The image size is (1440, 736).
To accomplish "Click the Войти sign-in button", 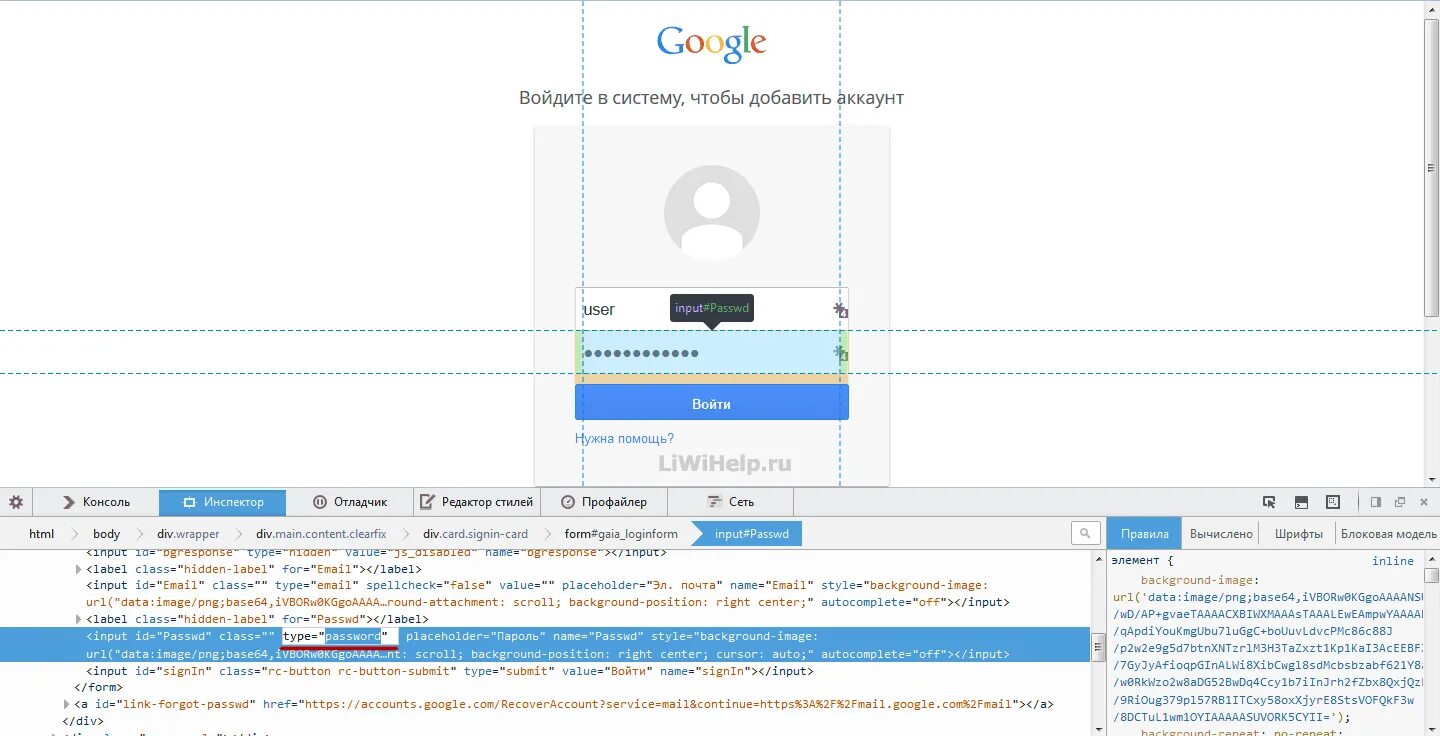I will [711, 404].
